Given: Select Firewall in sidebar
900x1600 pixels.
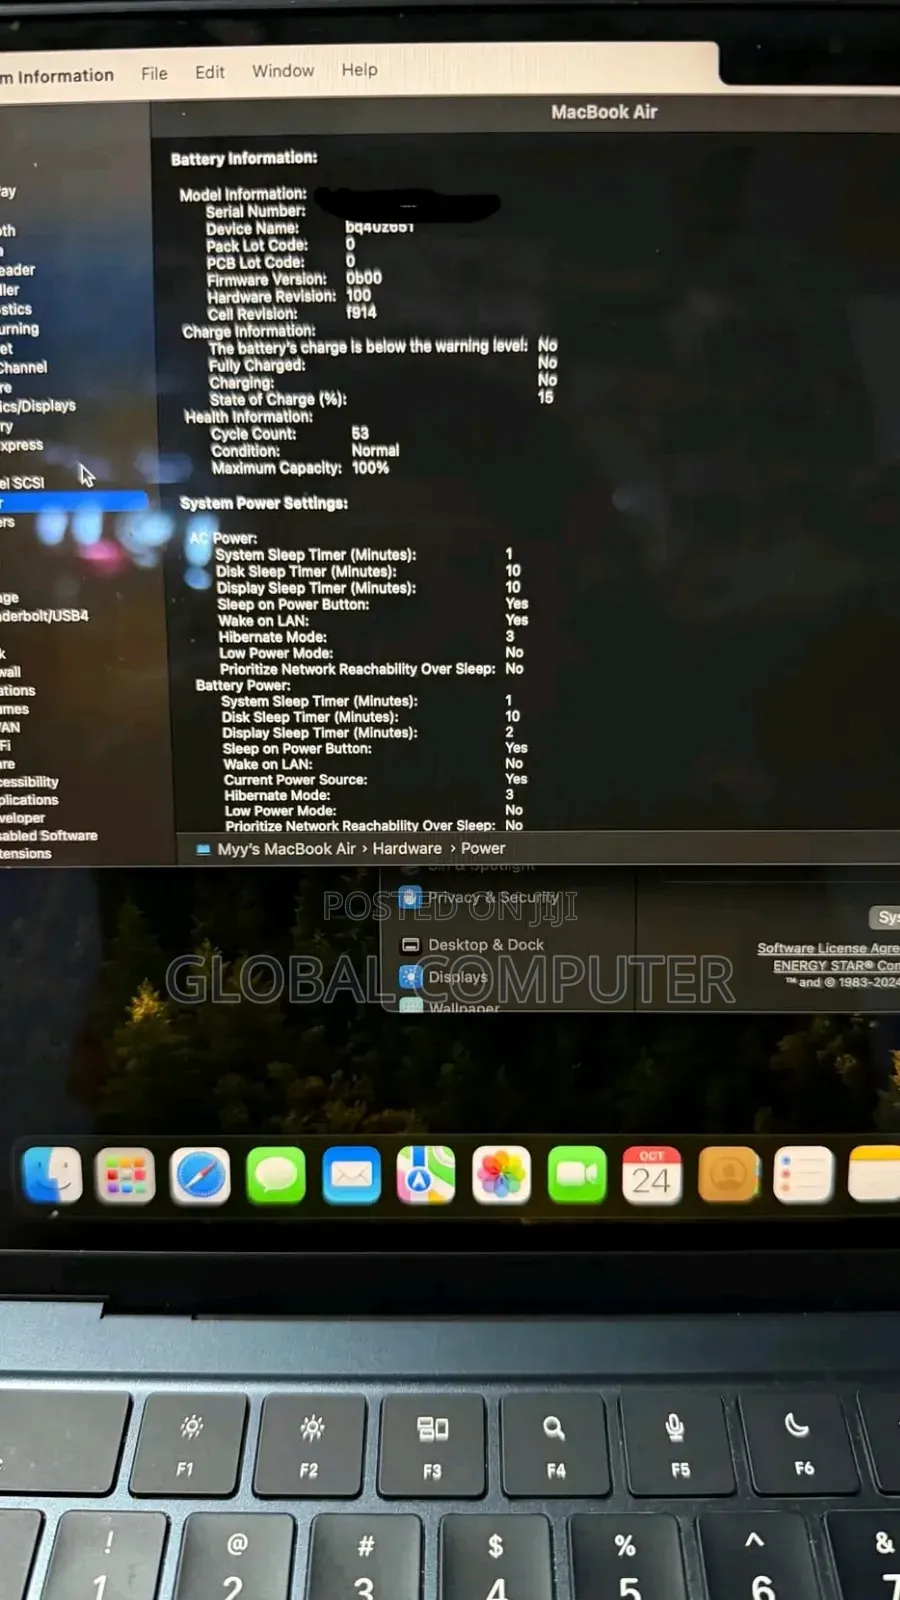Looking at the screenshot, I should pyautogui.click(x=10, y=672).
